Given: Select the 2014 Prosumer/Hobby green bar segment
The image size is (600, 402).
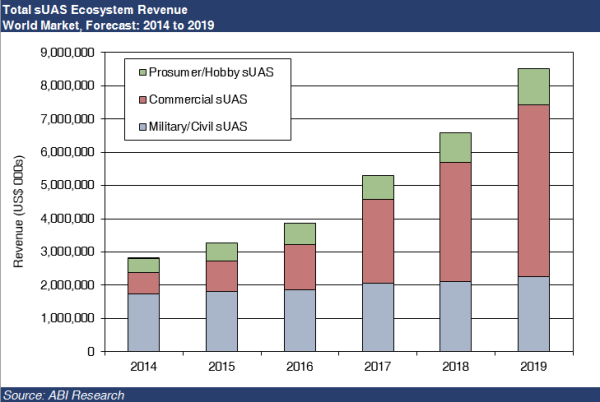Looking at the screenshot, I should pyautogui.click(x=143, y=265).
